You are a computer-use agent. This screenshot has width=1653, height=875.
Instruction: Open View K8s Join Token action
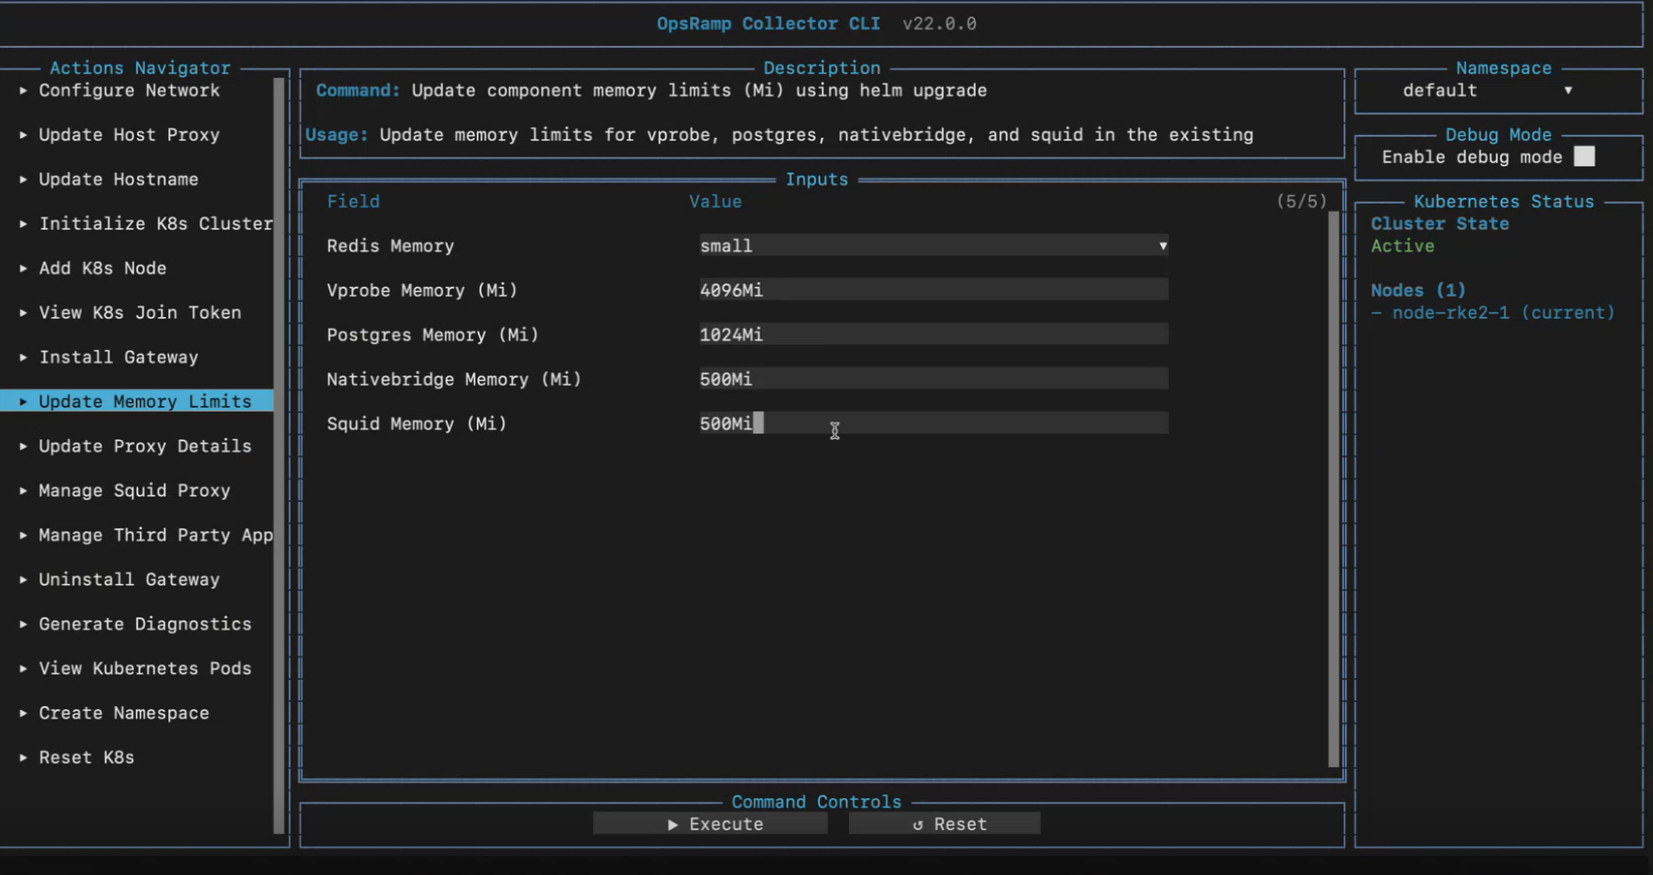(x=140, y=313)
